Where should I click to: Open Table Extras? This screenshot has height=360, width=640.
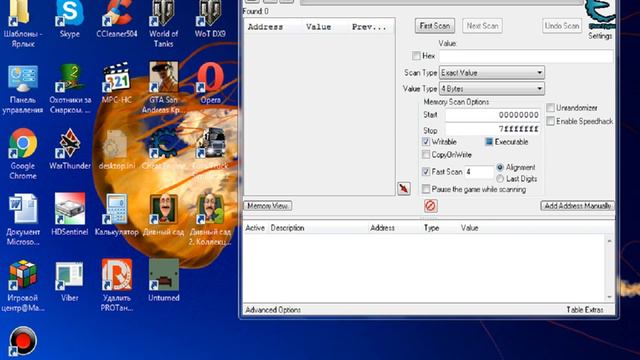(584, 310)
